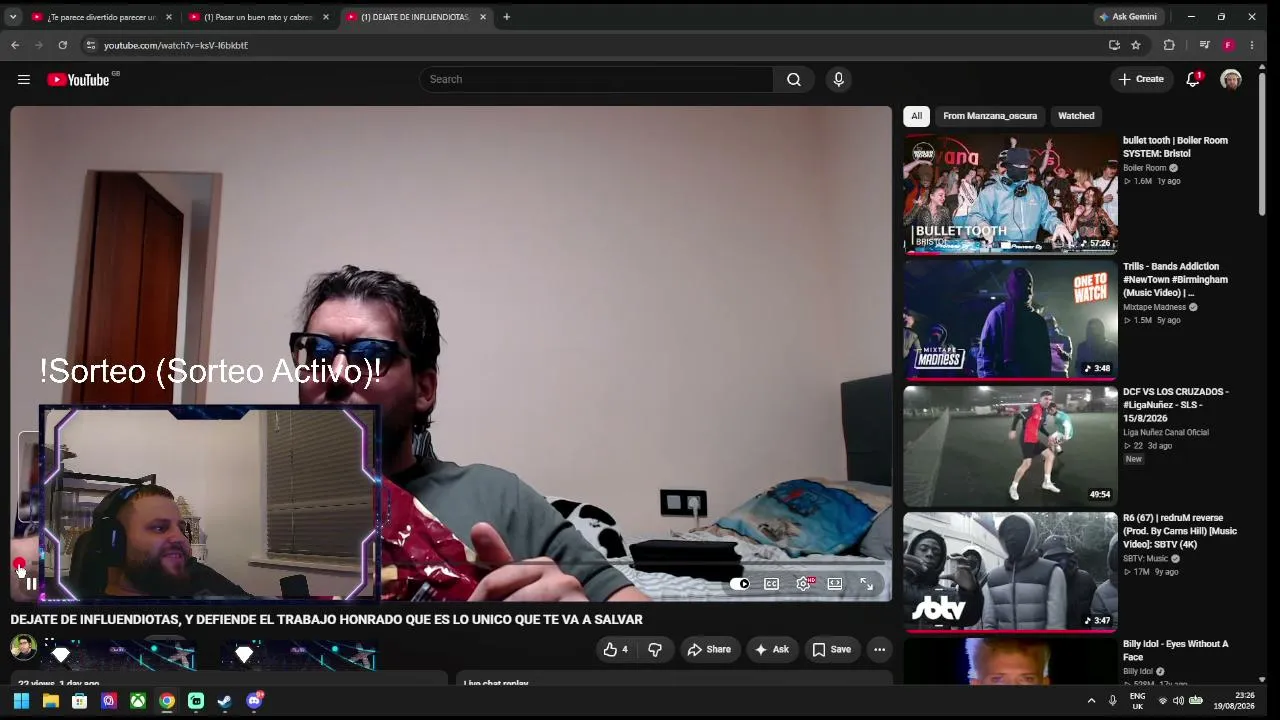Open Xbox app from taskbar
The height and width of the screenshot is (720, 1280).
[138, 701]
